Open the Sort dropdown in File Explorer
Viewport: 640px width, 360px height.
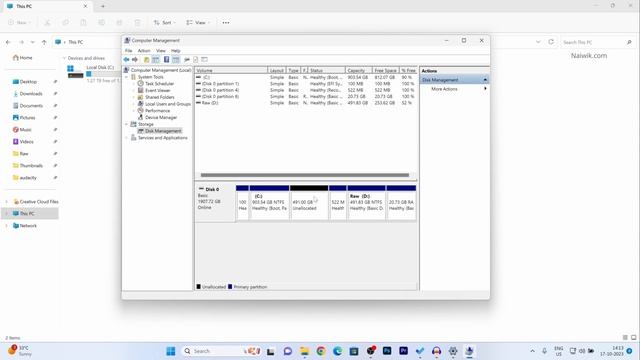[164, 23]
